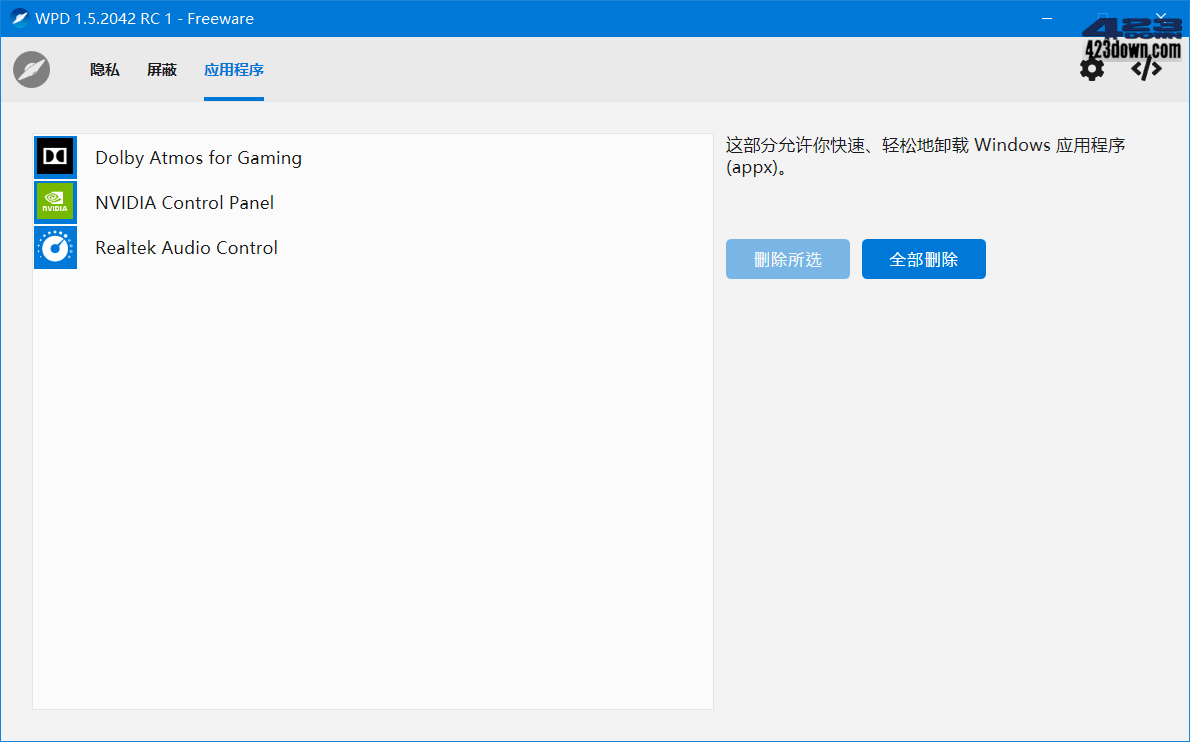Click the NVIDIA Control Panel icon
This screenshot has width=1190, height=742.
coord(55,201)
